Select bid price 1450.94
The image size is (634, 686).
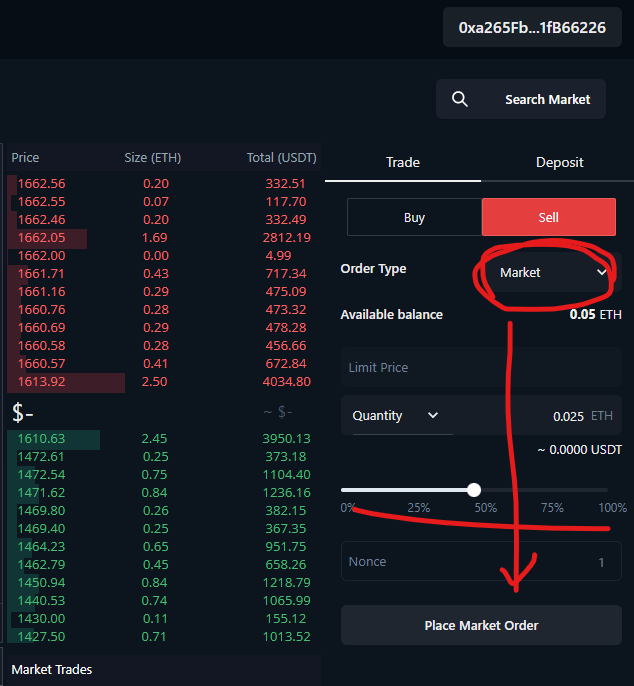point(41,582)
